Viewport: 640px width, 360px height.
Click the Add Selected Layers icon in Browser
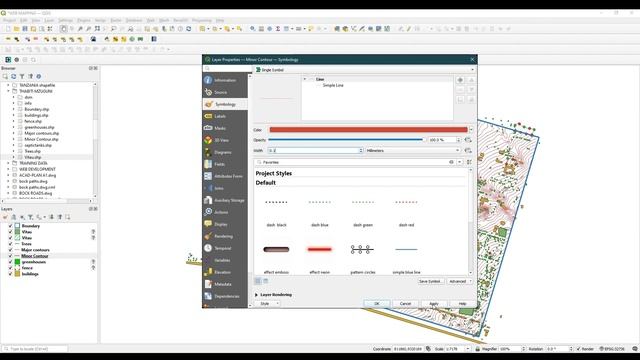pos(5,76)
